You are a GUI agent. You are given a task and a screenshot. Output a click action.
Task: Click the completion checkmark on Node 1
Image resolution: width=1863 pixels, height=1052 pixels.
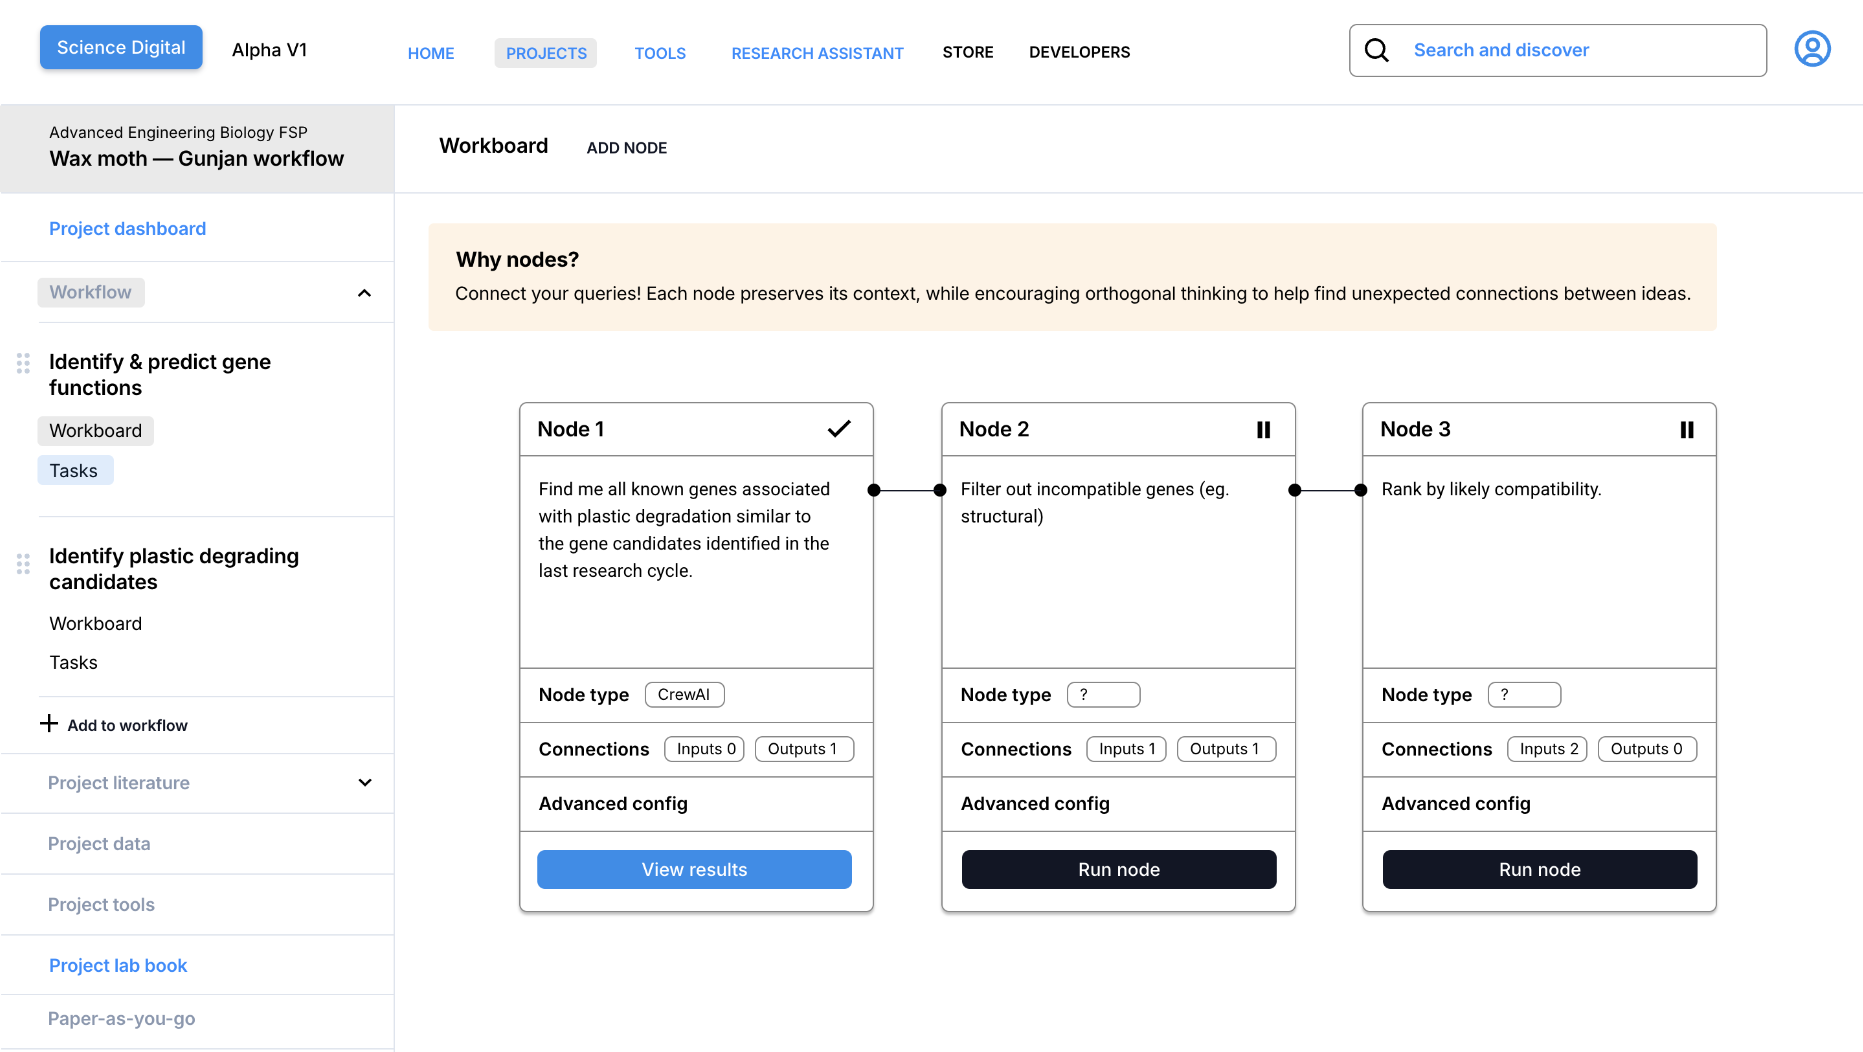tap(839, 428)
